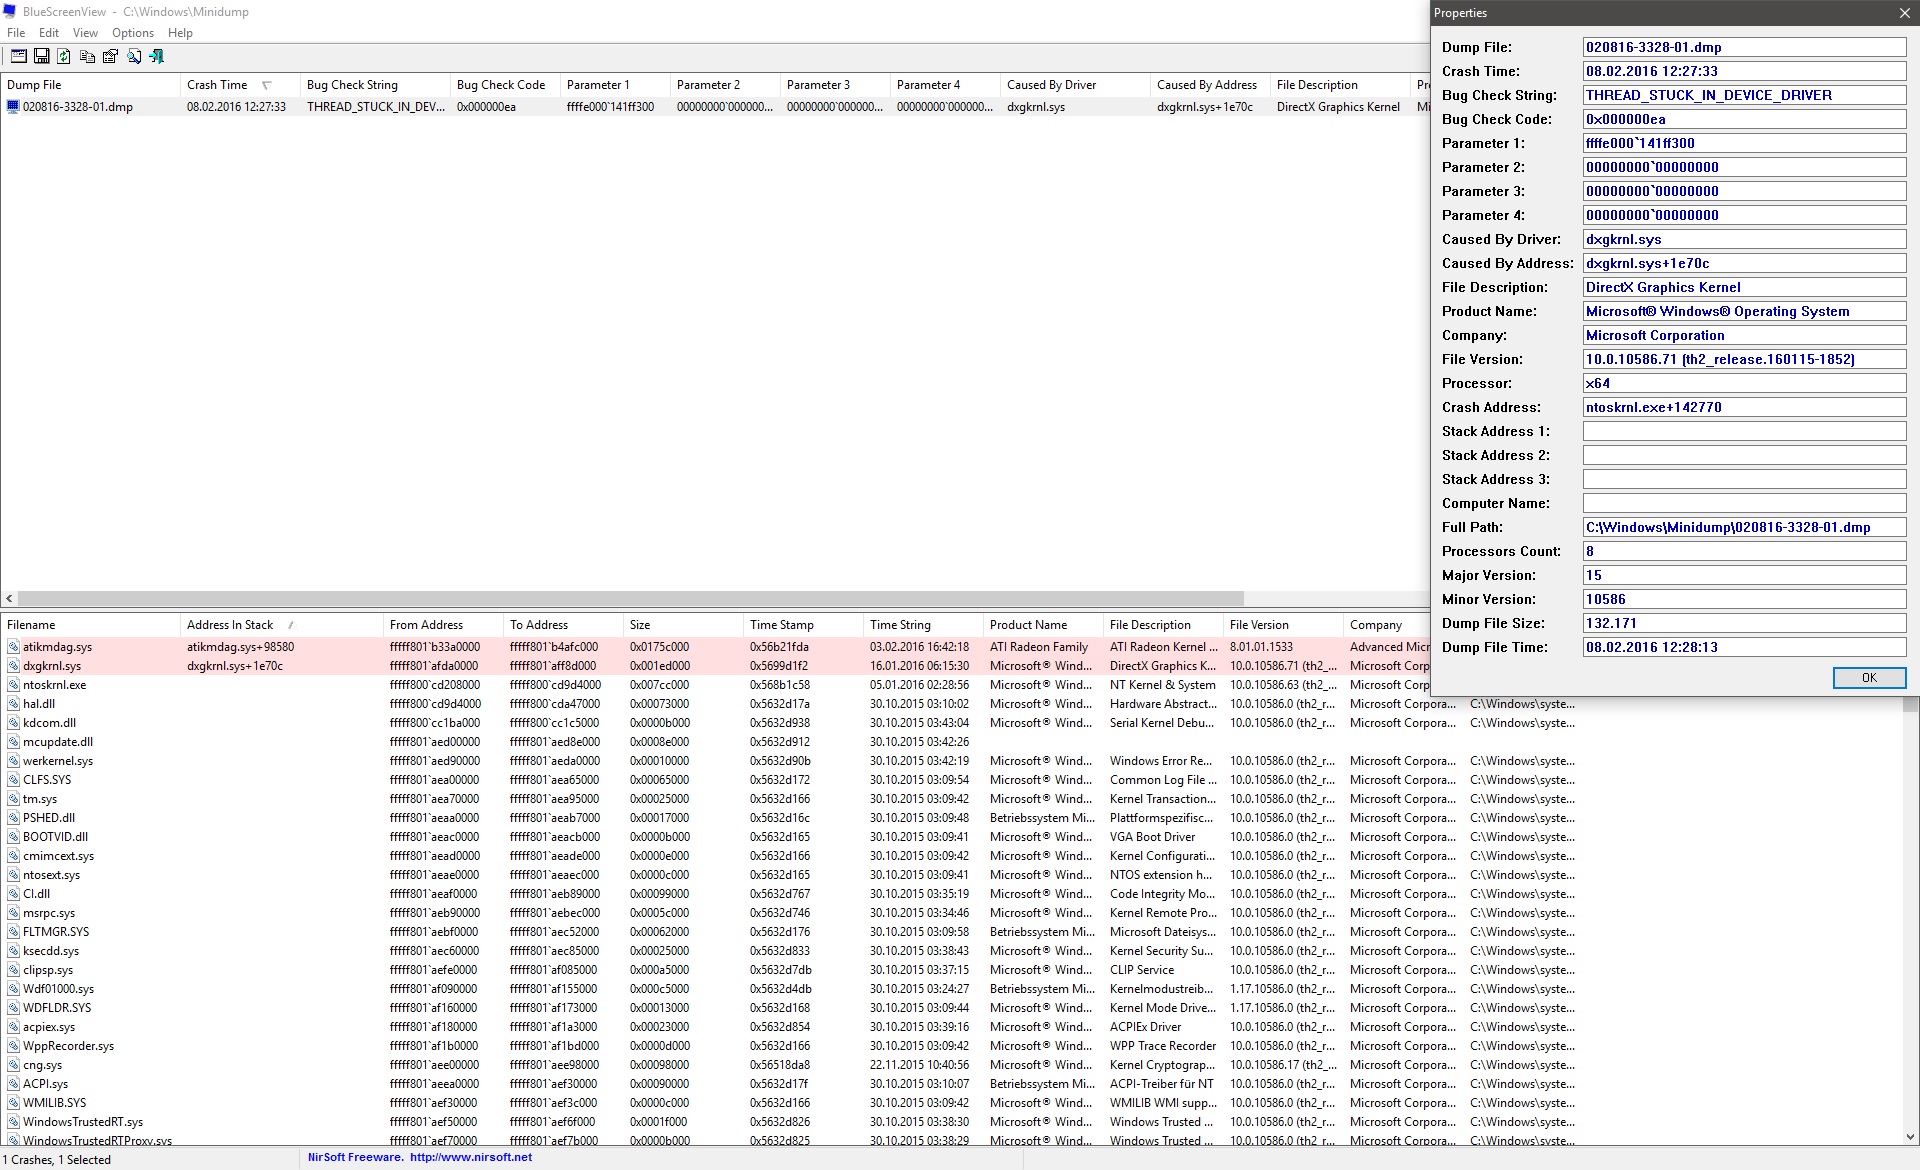Sort by Address In Stack column header

pyautogui.click(x=230, y=625)
